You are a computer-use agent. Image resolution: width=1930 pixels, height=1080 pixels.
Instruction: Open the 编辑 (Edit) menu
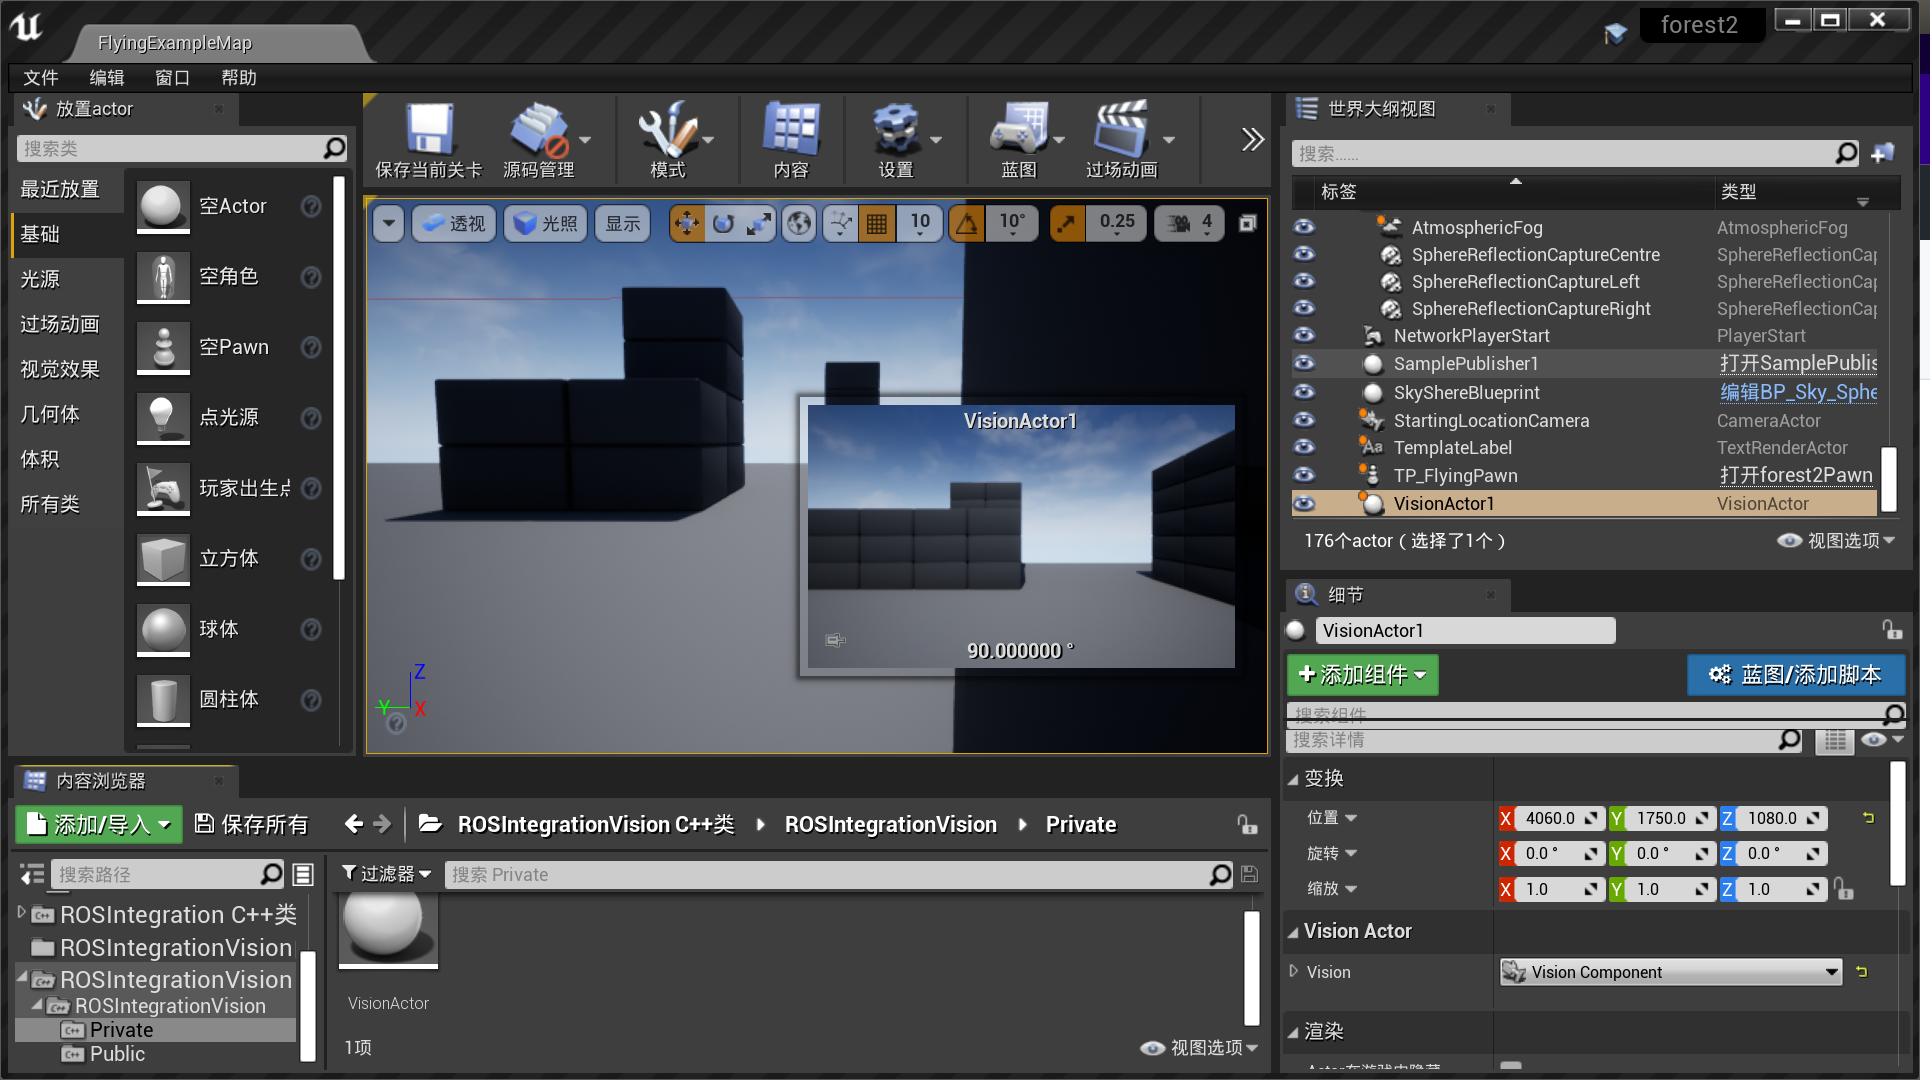[x=106, y=77]
